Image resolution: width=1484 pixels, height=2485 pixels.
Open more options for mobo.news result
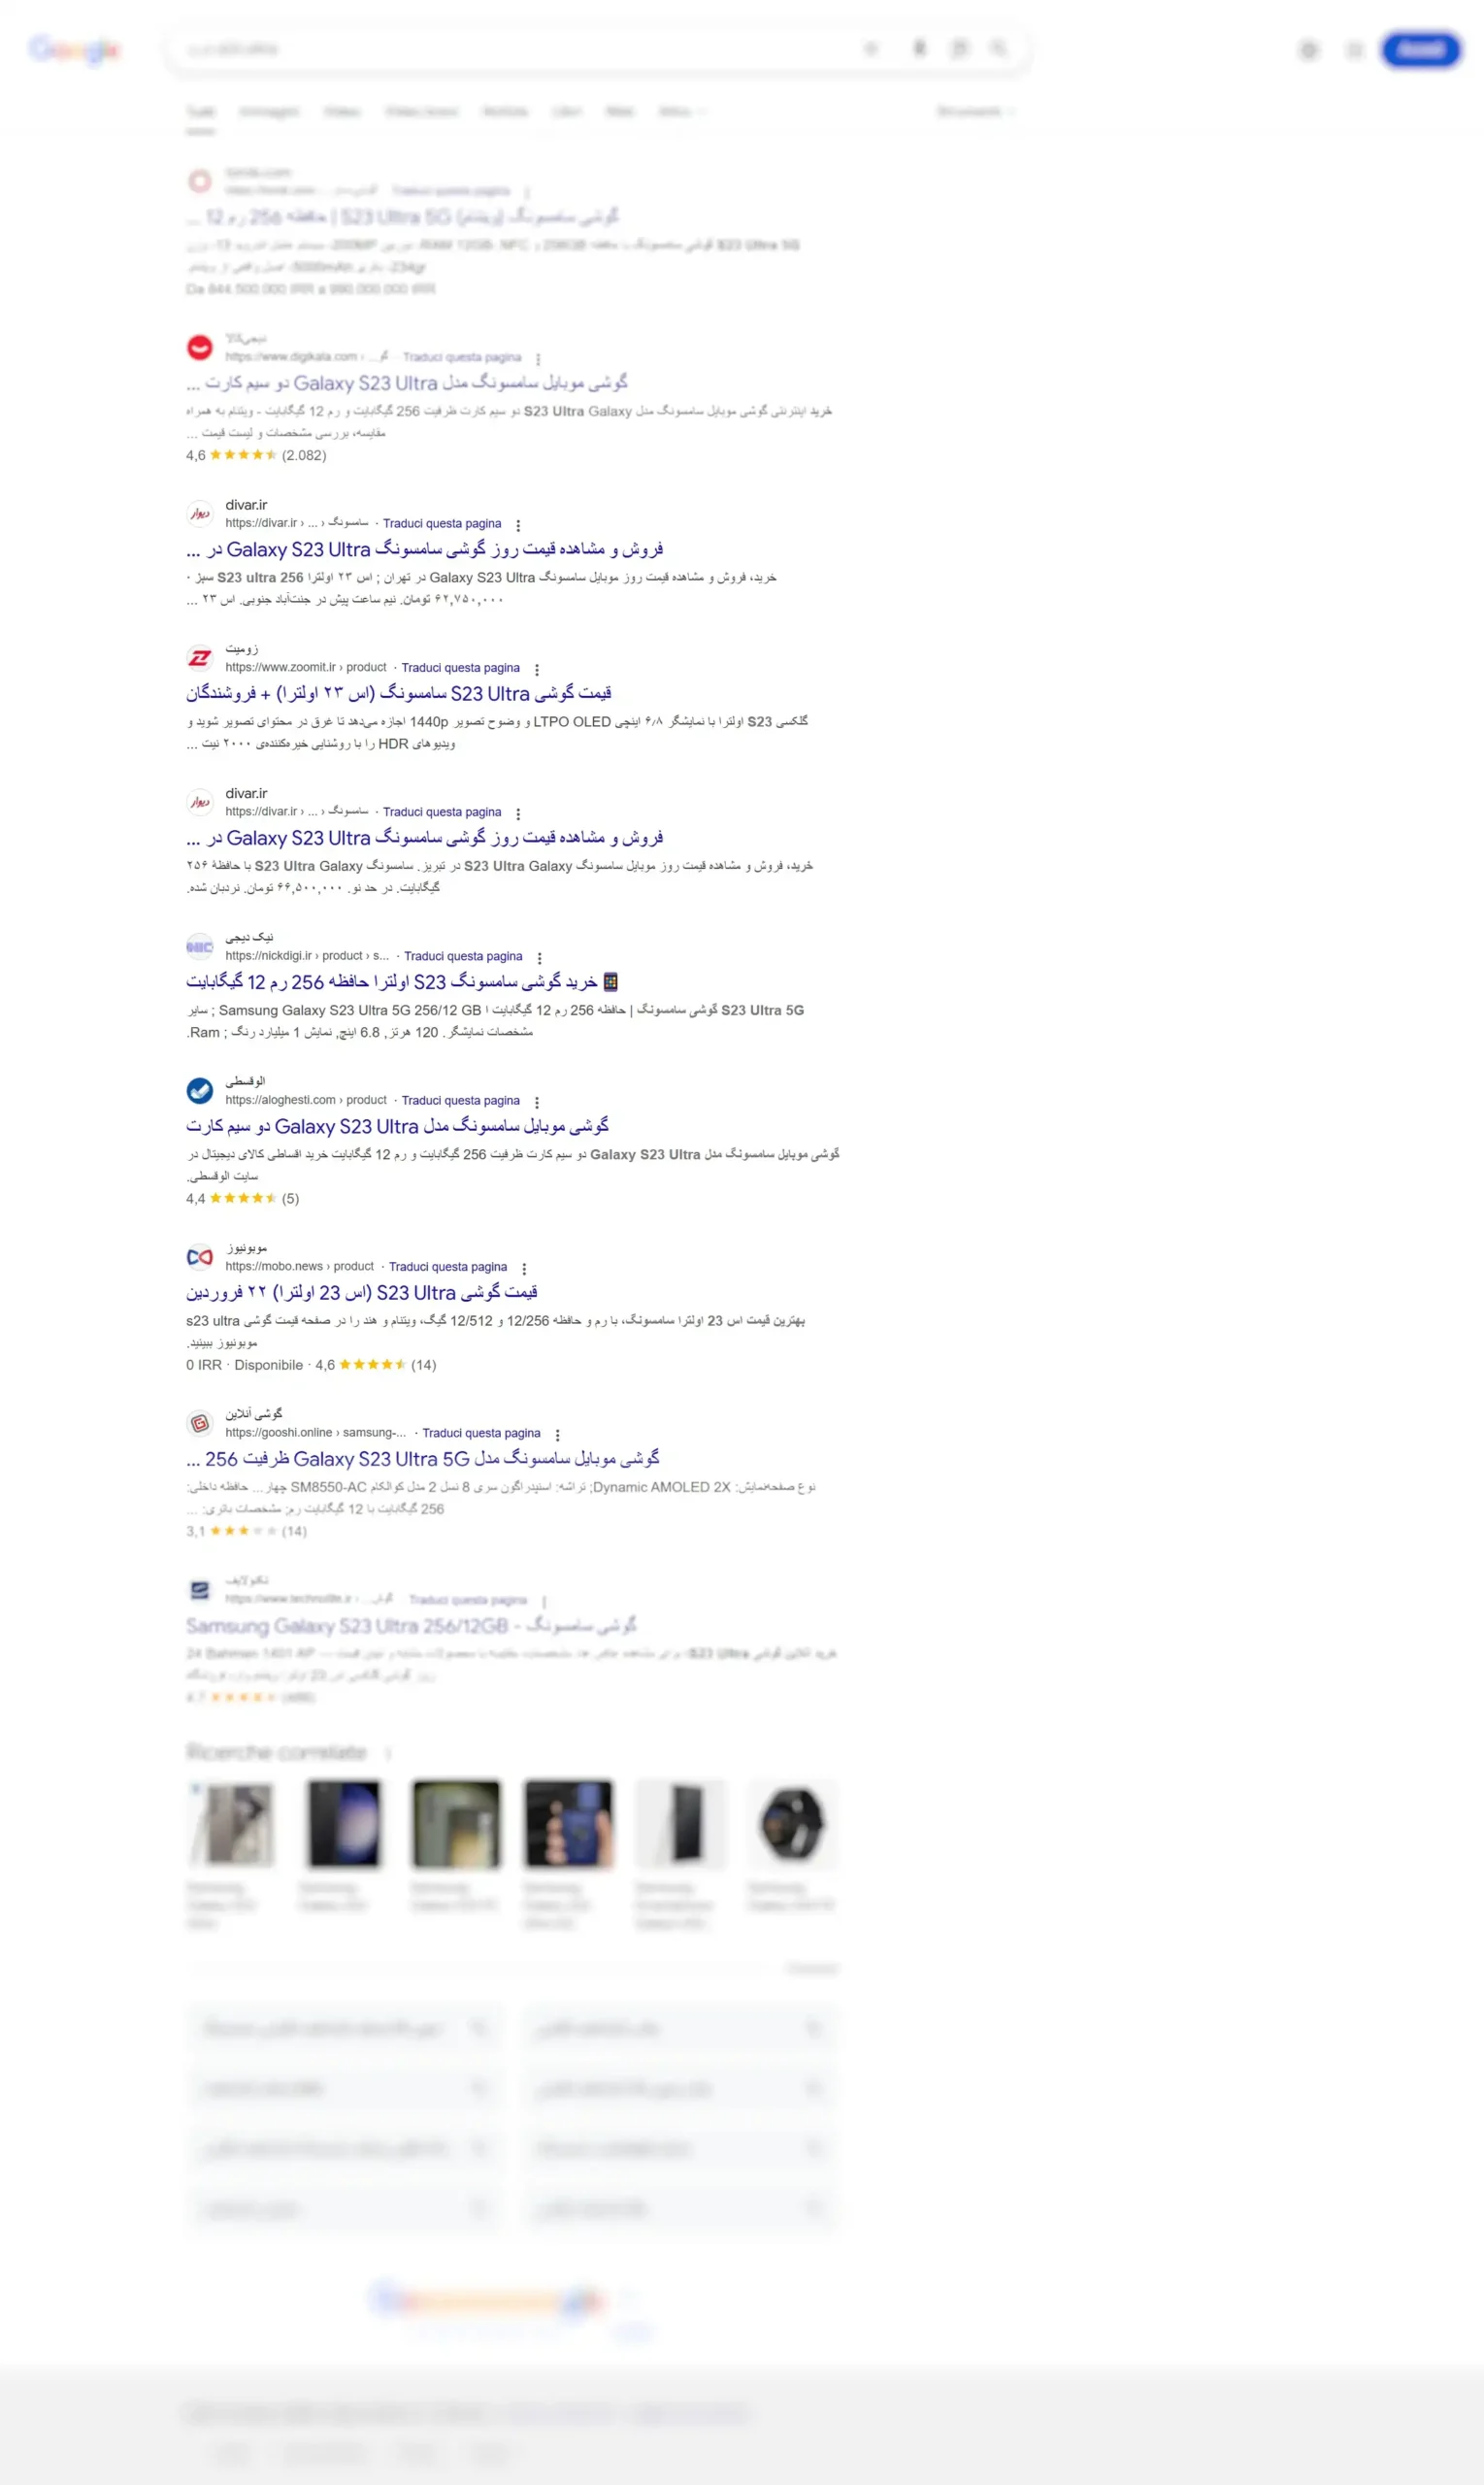pos(524,1268)
